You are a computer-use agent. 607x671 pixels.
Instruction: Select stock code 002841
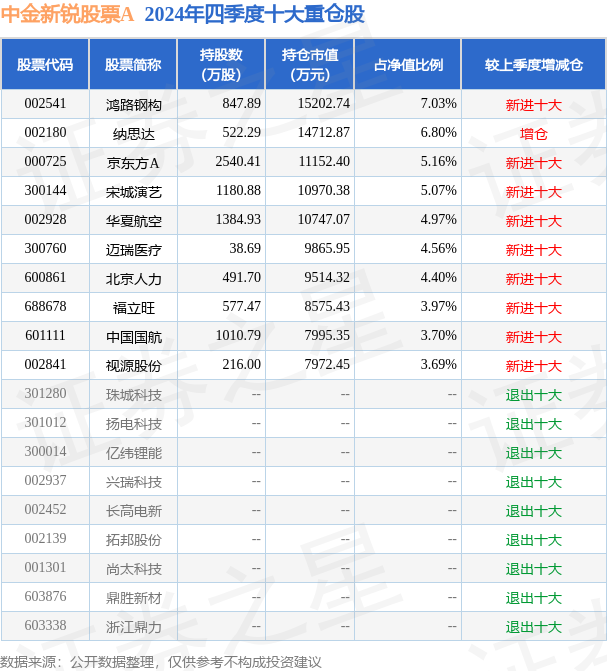(45, 365)
